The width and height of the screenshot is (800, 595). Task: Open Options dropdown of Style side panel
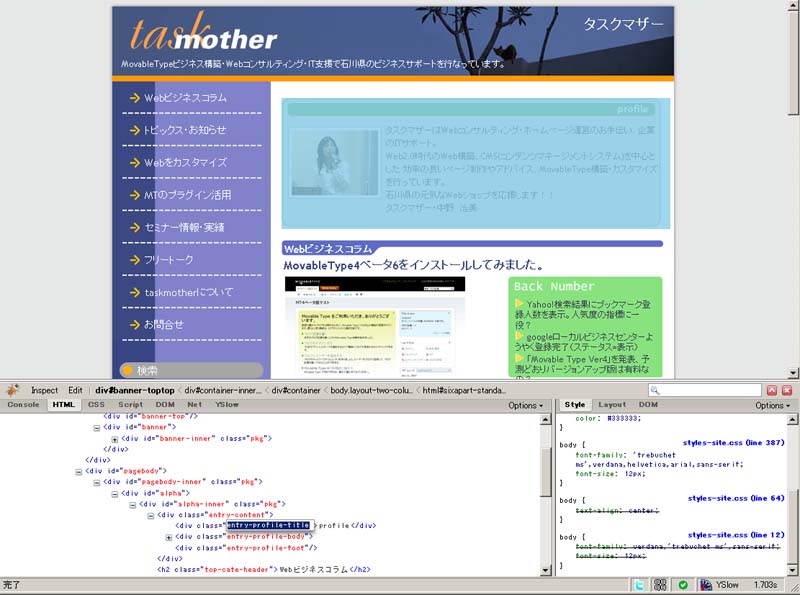772,405
